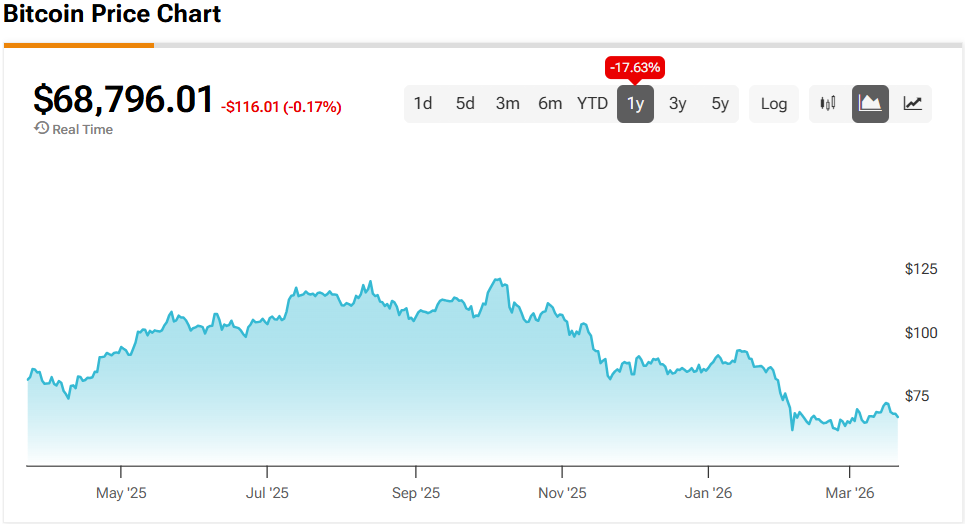This screenshot has height=524, width=965.
Task: Switch to line chart view
Action: [912, 104]
